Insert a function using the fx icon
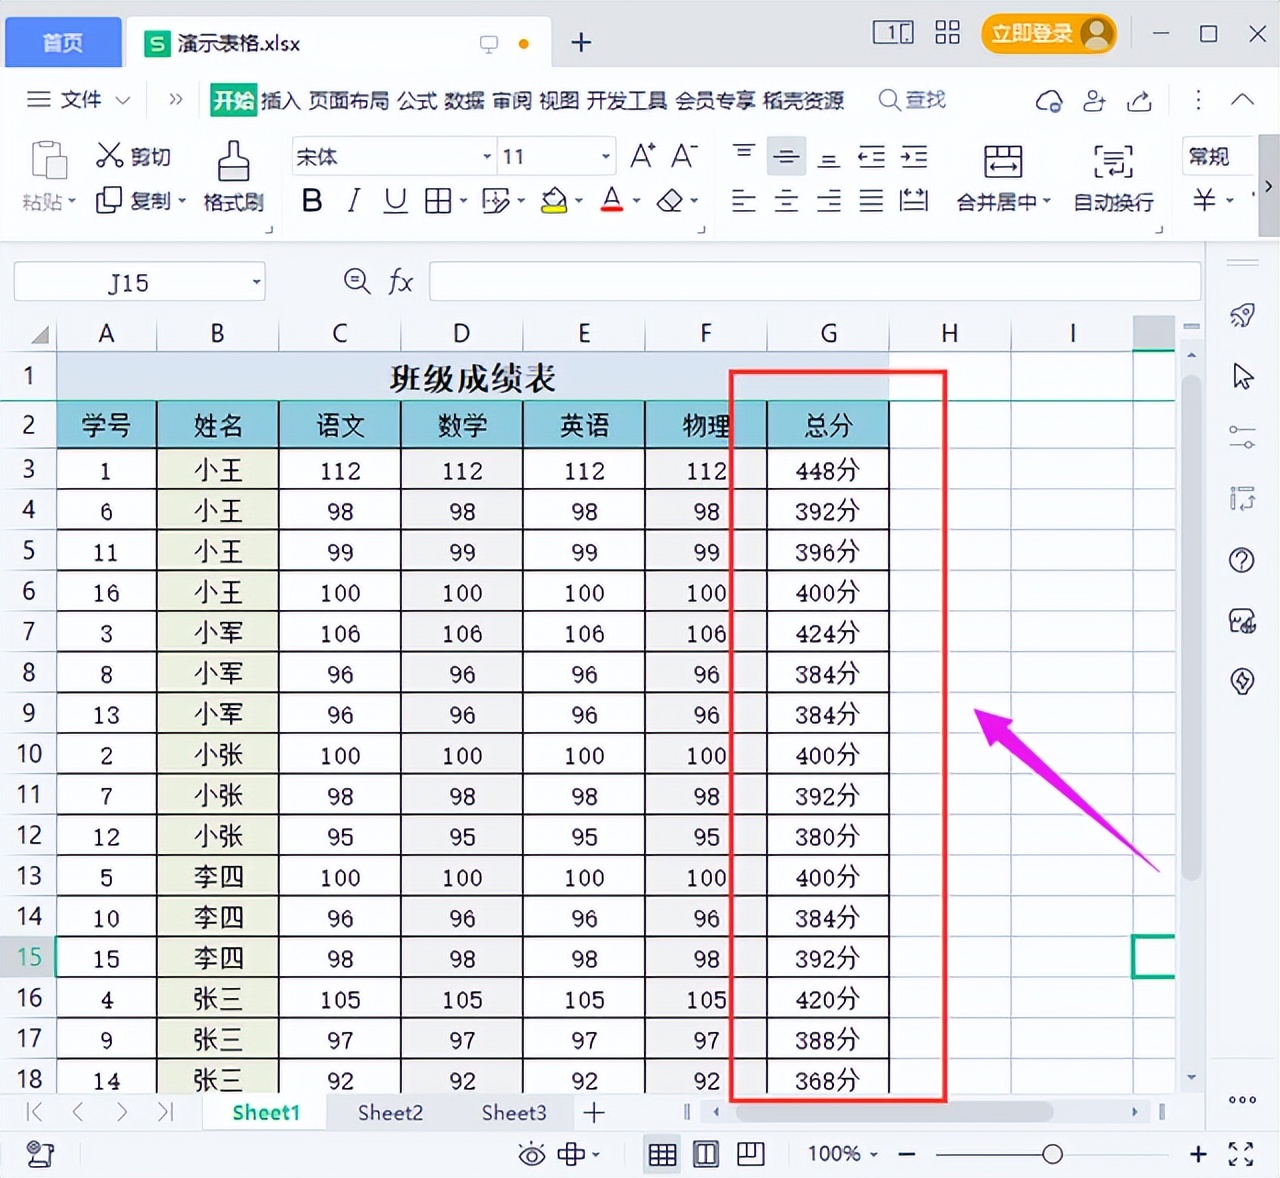Viewport: 1280px width, 1178px height. click(400, 281)
